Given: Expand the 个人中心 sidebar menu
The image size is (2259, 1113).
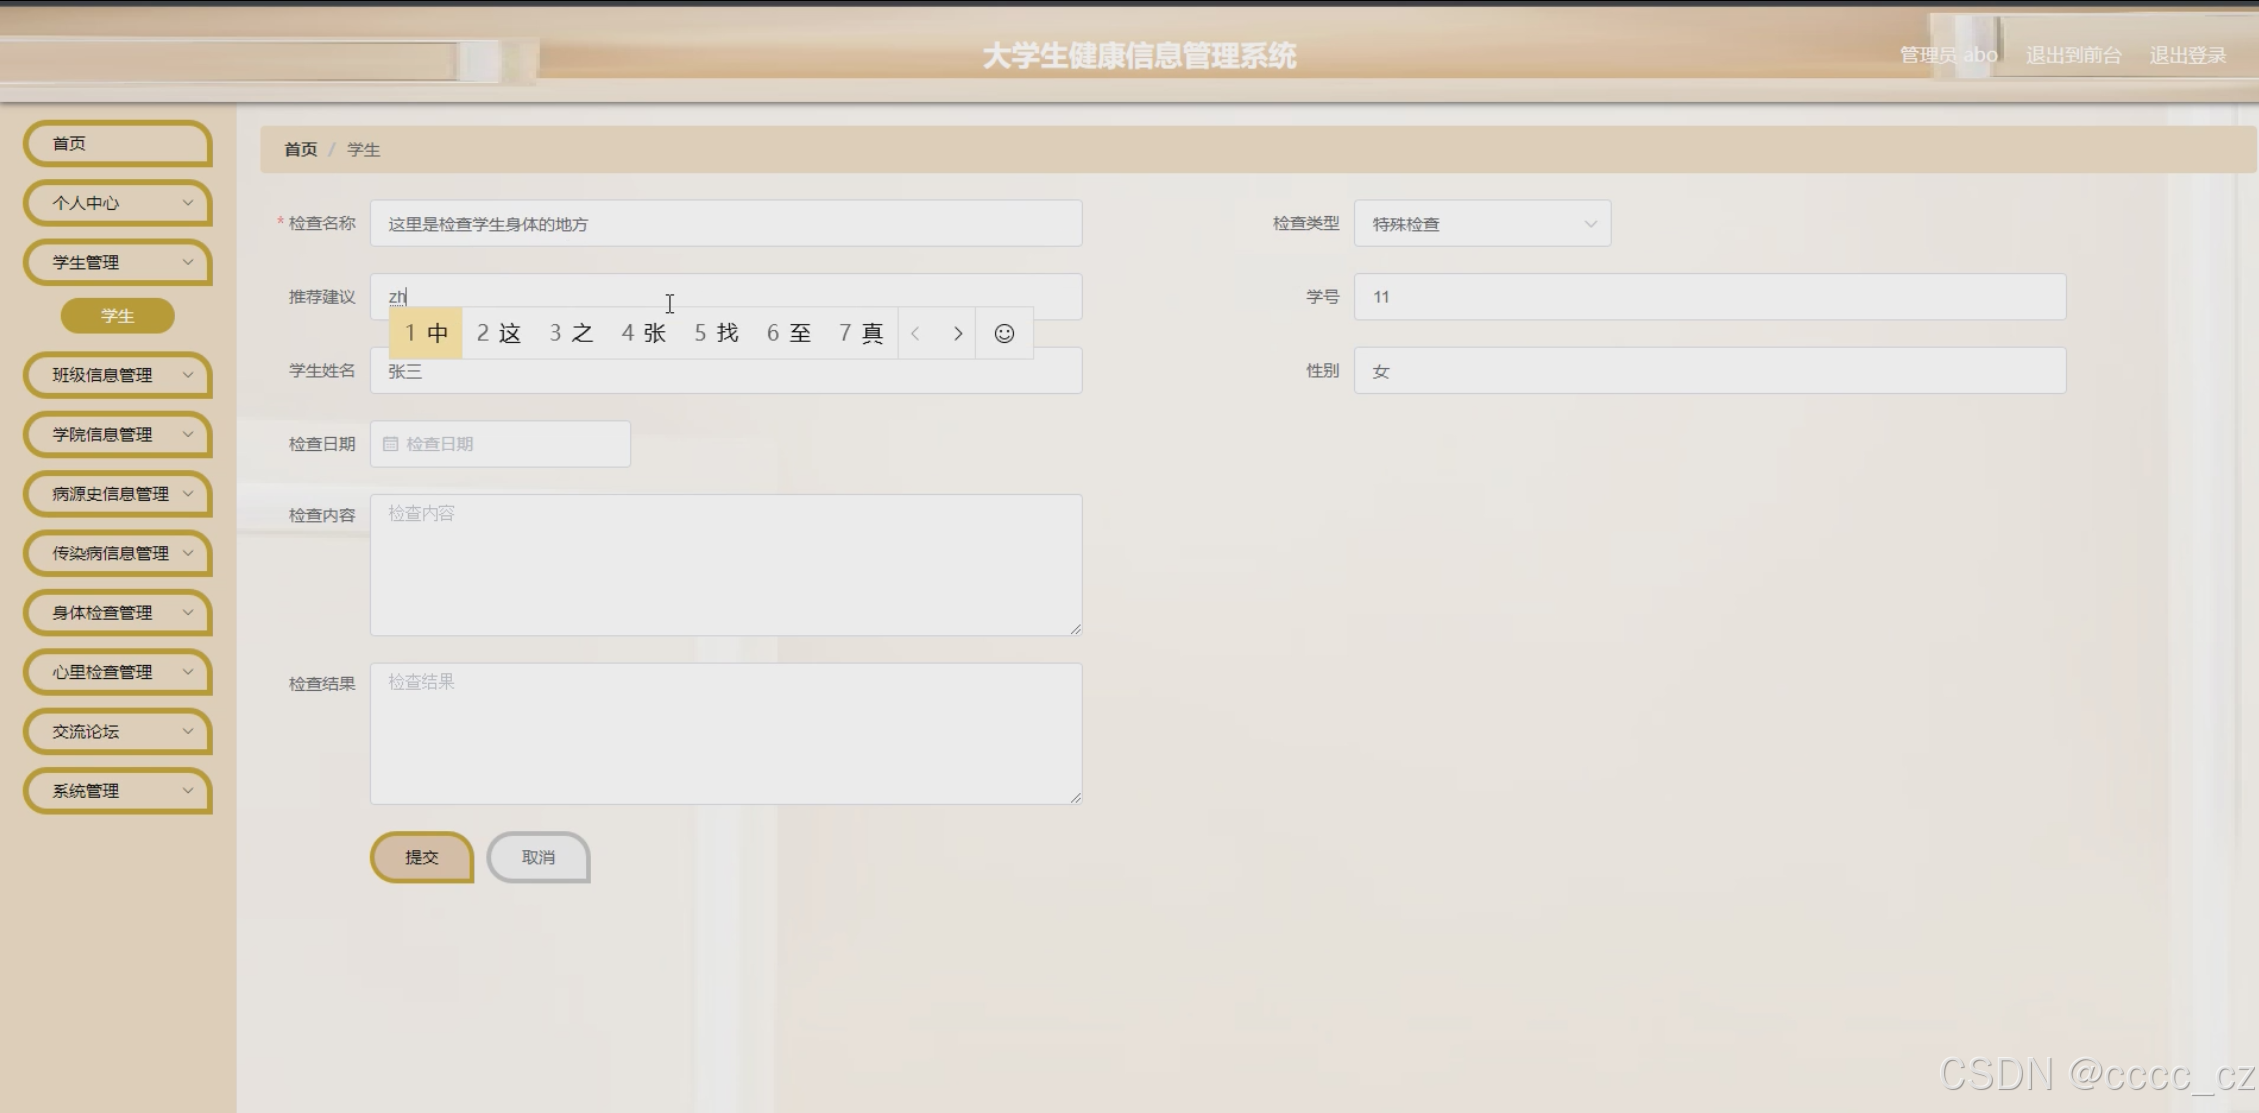Looking at the screenshot, I should (117, 203).
